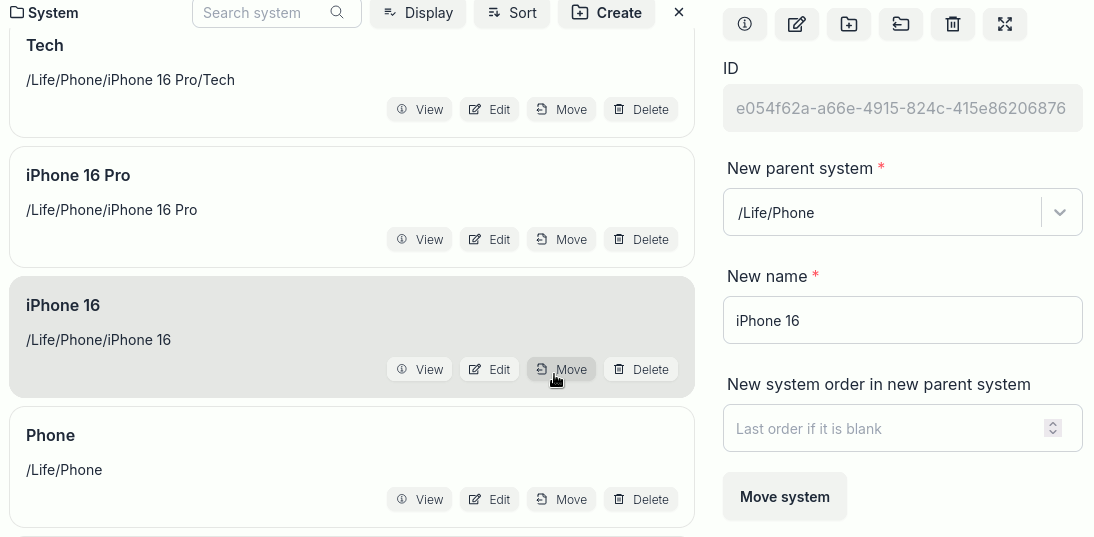Select the iPhone 16 Pro card title
The image size is (1094, 537).
[78, 175]
